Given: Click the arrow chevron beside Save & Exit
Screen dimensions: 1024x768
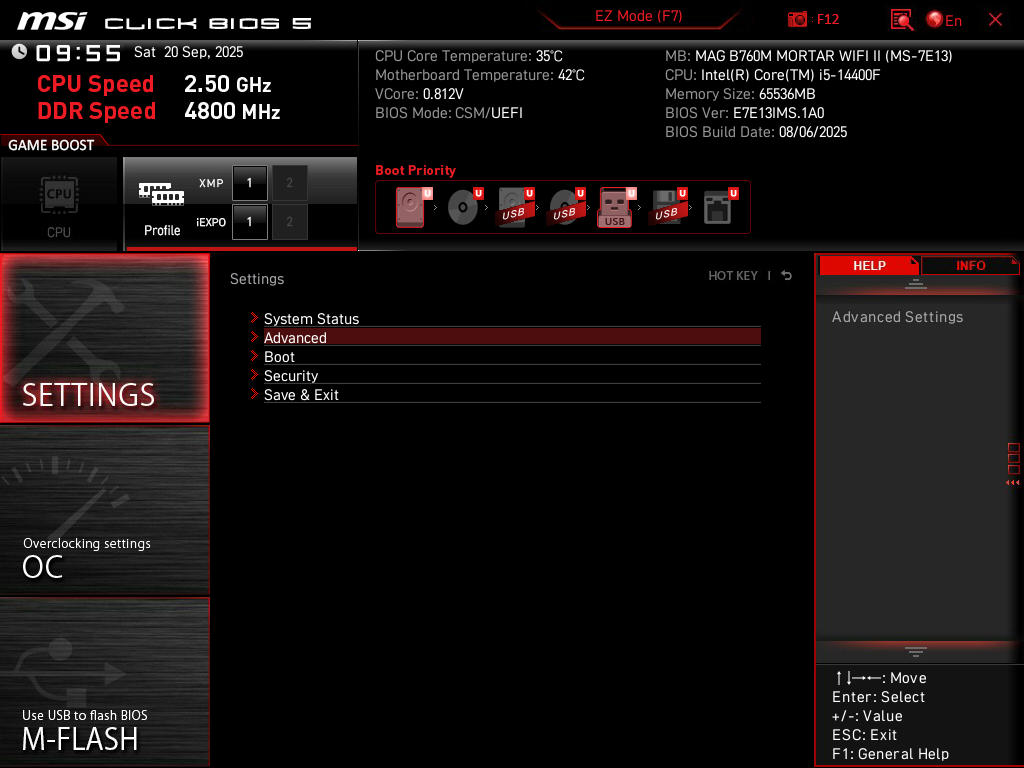Looking at the screenshot, I should pos(254,393).
